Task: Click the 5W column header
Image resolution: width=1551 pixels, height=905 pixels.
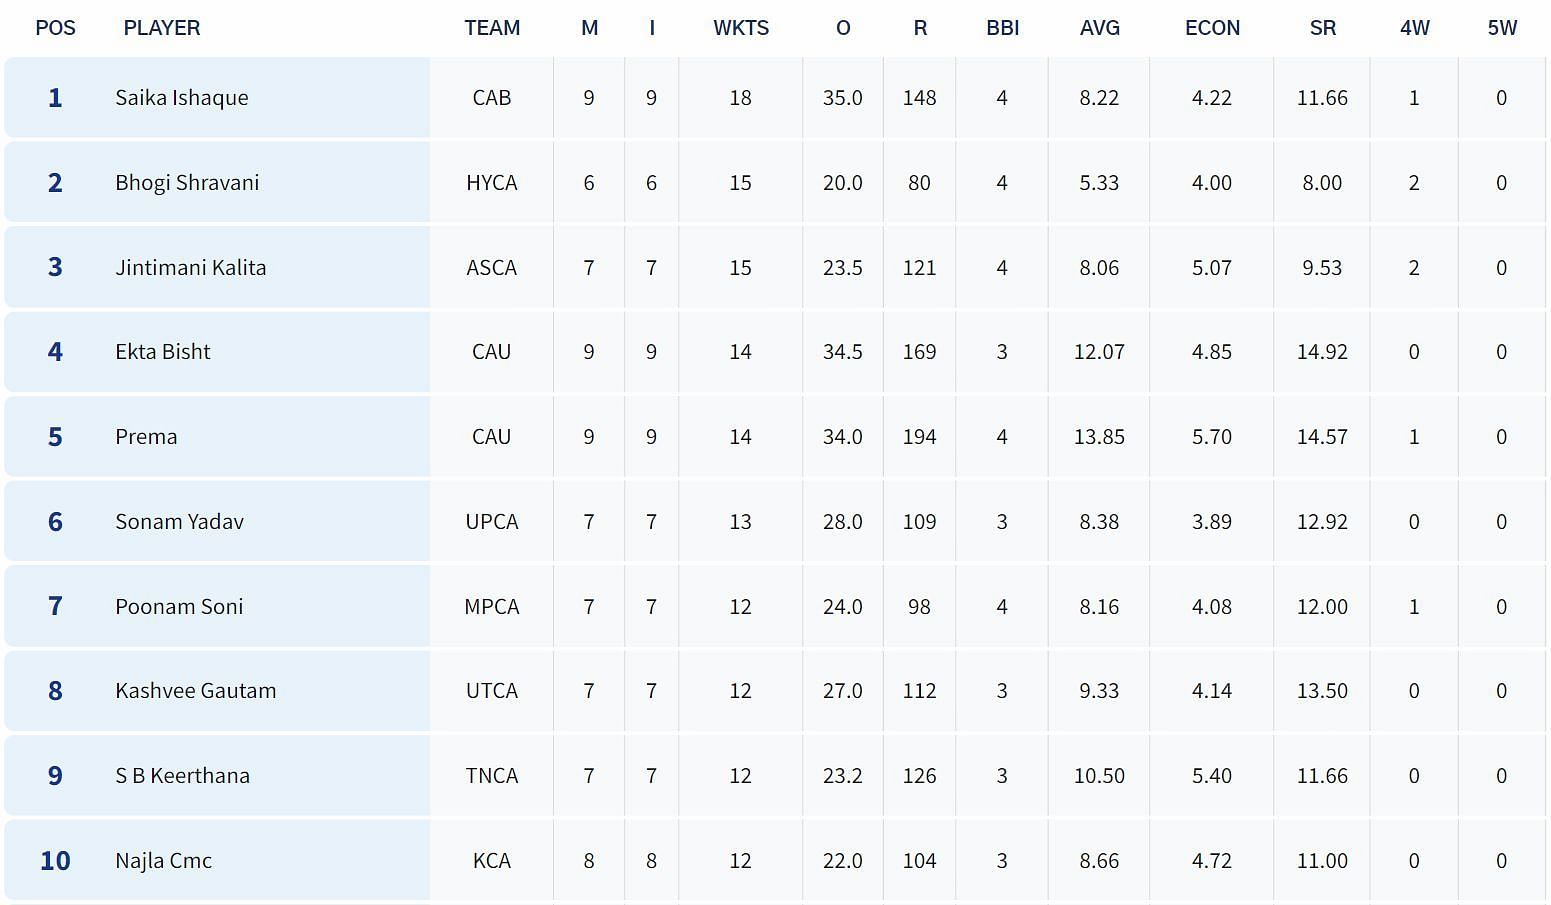Action: click(x=1502, y=28)
